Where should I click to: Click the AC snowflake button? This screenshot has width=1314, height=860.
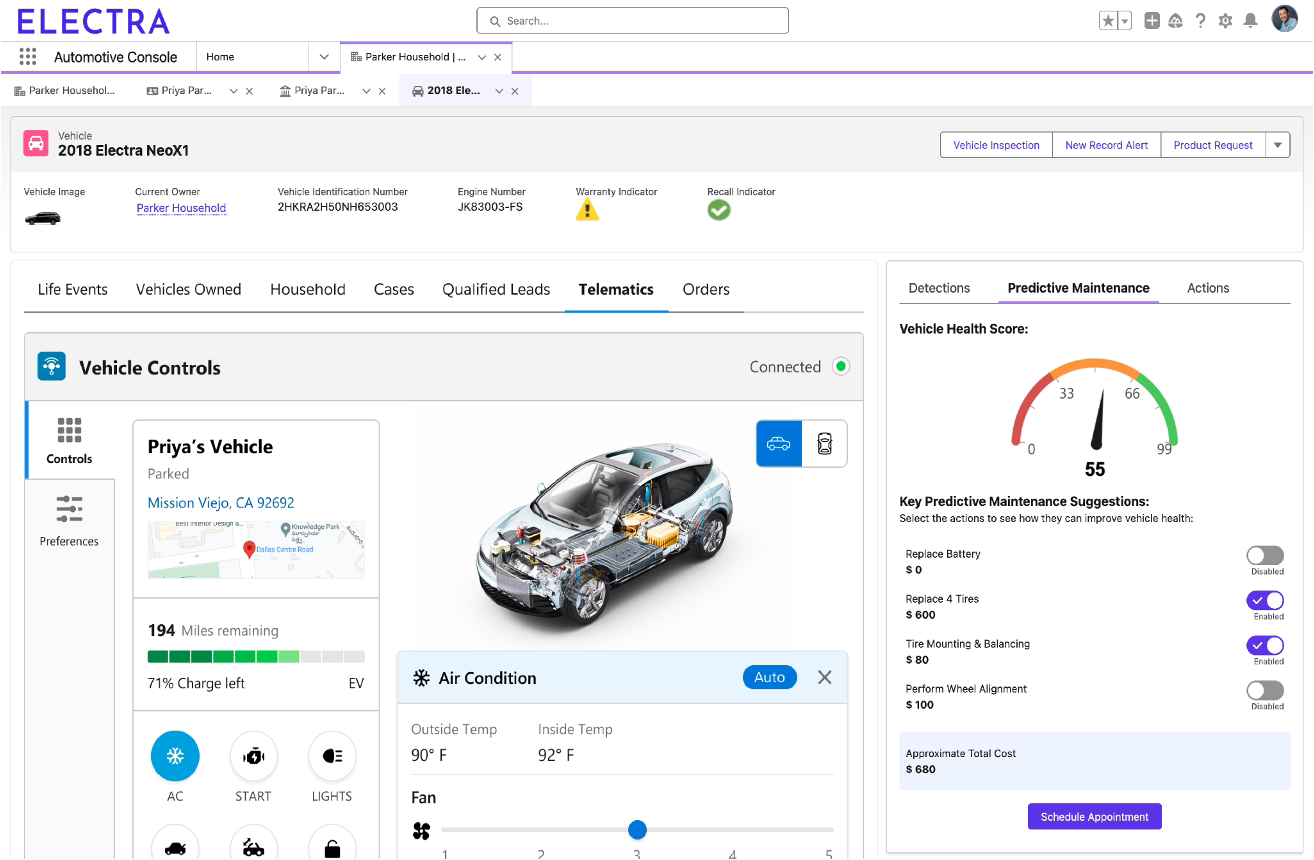[x=175, y=757]
